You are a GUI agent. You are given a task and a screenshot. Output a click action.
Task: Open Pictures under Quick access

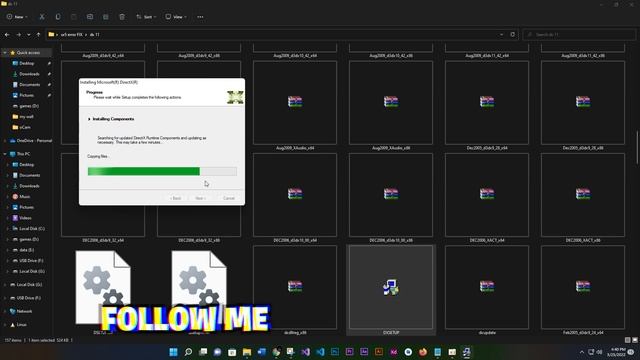click(x=27, y=95)
